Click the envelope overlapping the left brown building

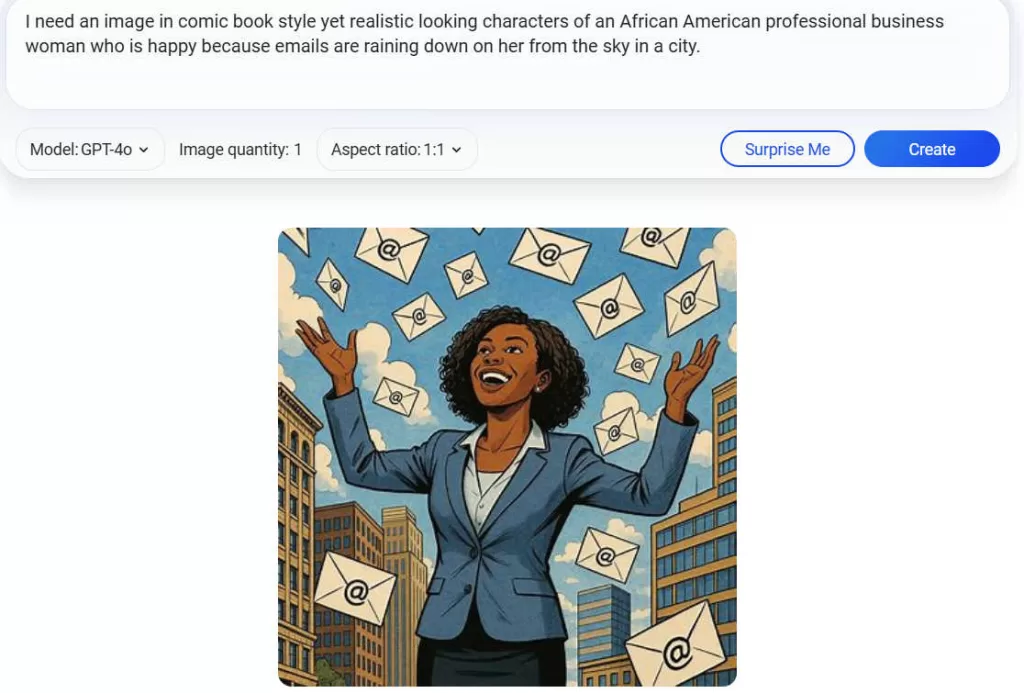coord(355,588)
